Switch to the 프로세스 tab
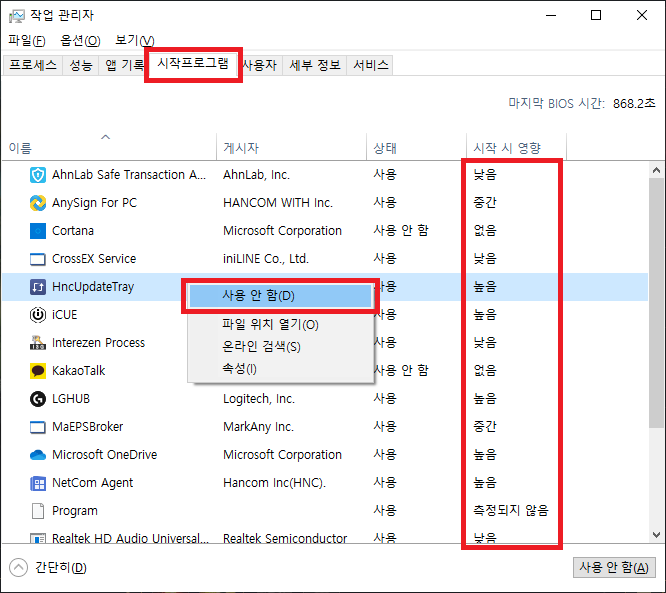The height and width of the screenshot is (593, 666). pyautogui.click(x=33, y=65)
